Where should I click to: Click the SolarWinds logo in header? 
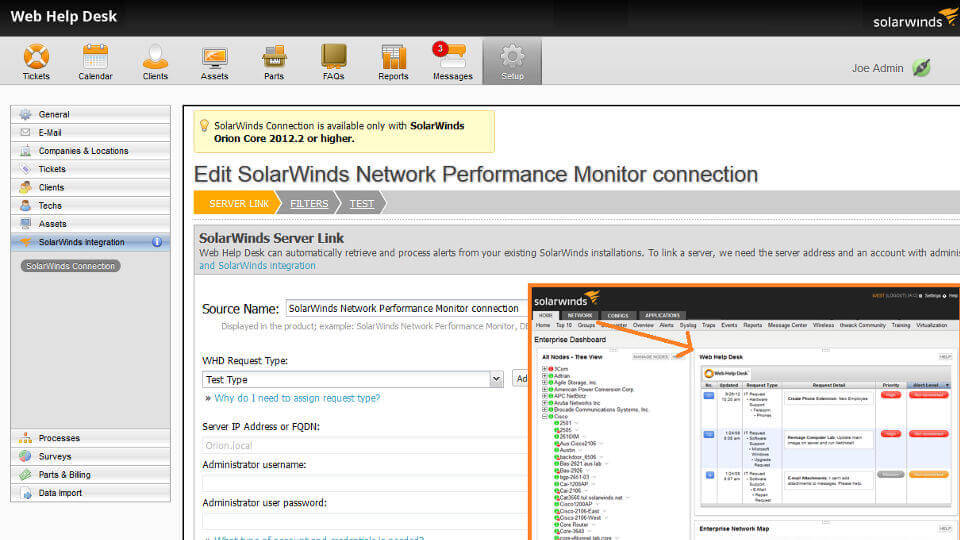(915, 18)
